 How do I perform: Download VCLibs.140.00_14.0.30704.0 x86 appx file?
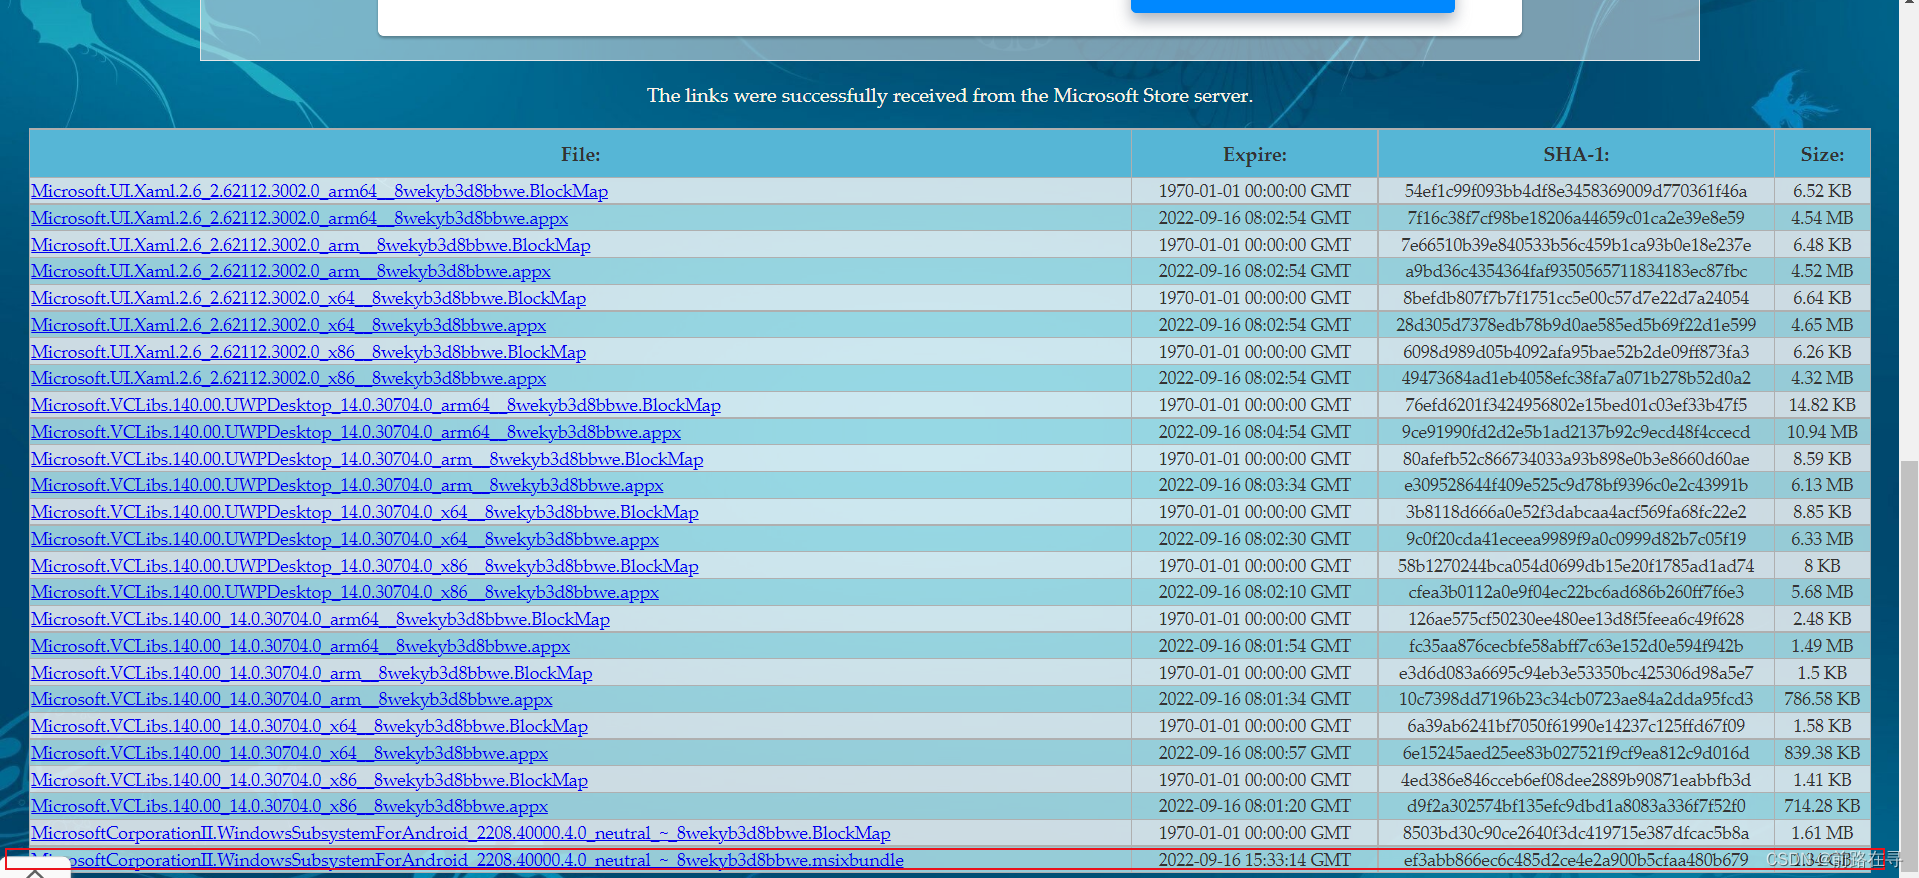[x=289, y=806]
